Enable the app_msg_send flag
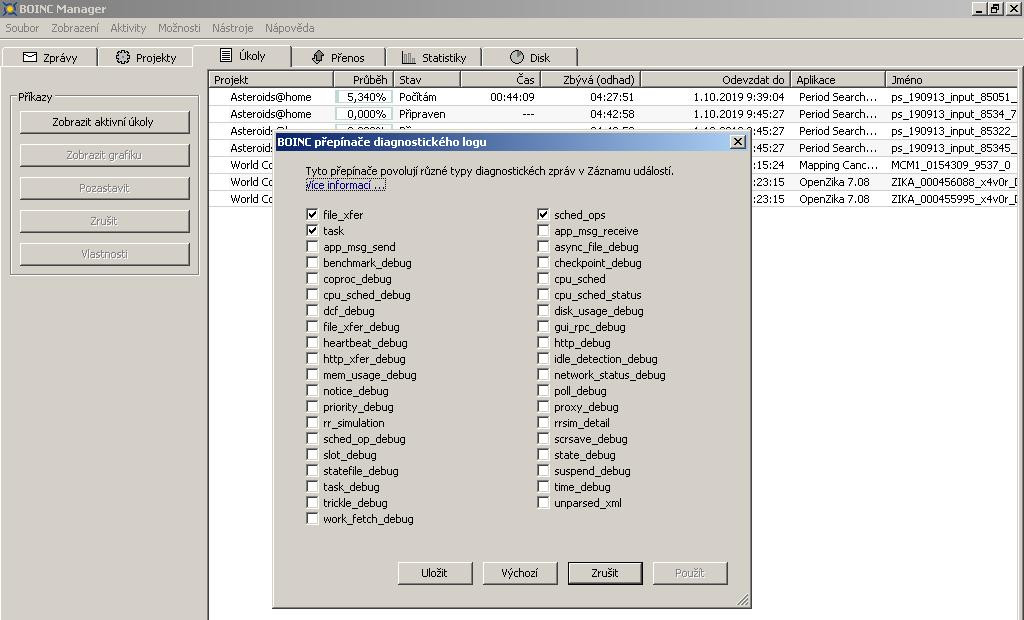Image resolution: width=1024 pixels, height=620 pixels. (x=312, y=246)
